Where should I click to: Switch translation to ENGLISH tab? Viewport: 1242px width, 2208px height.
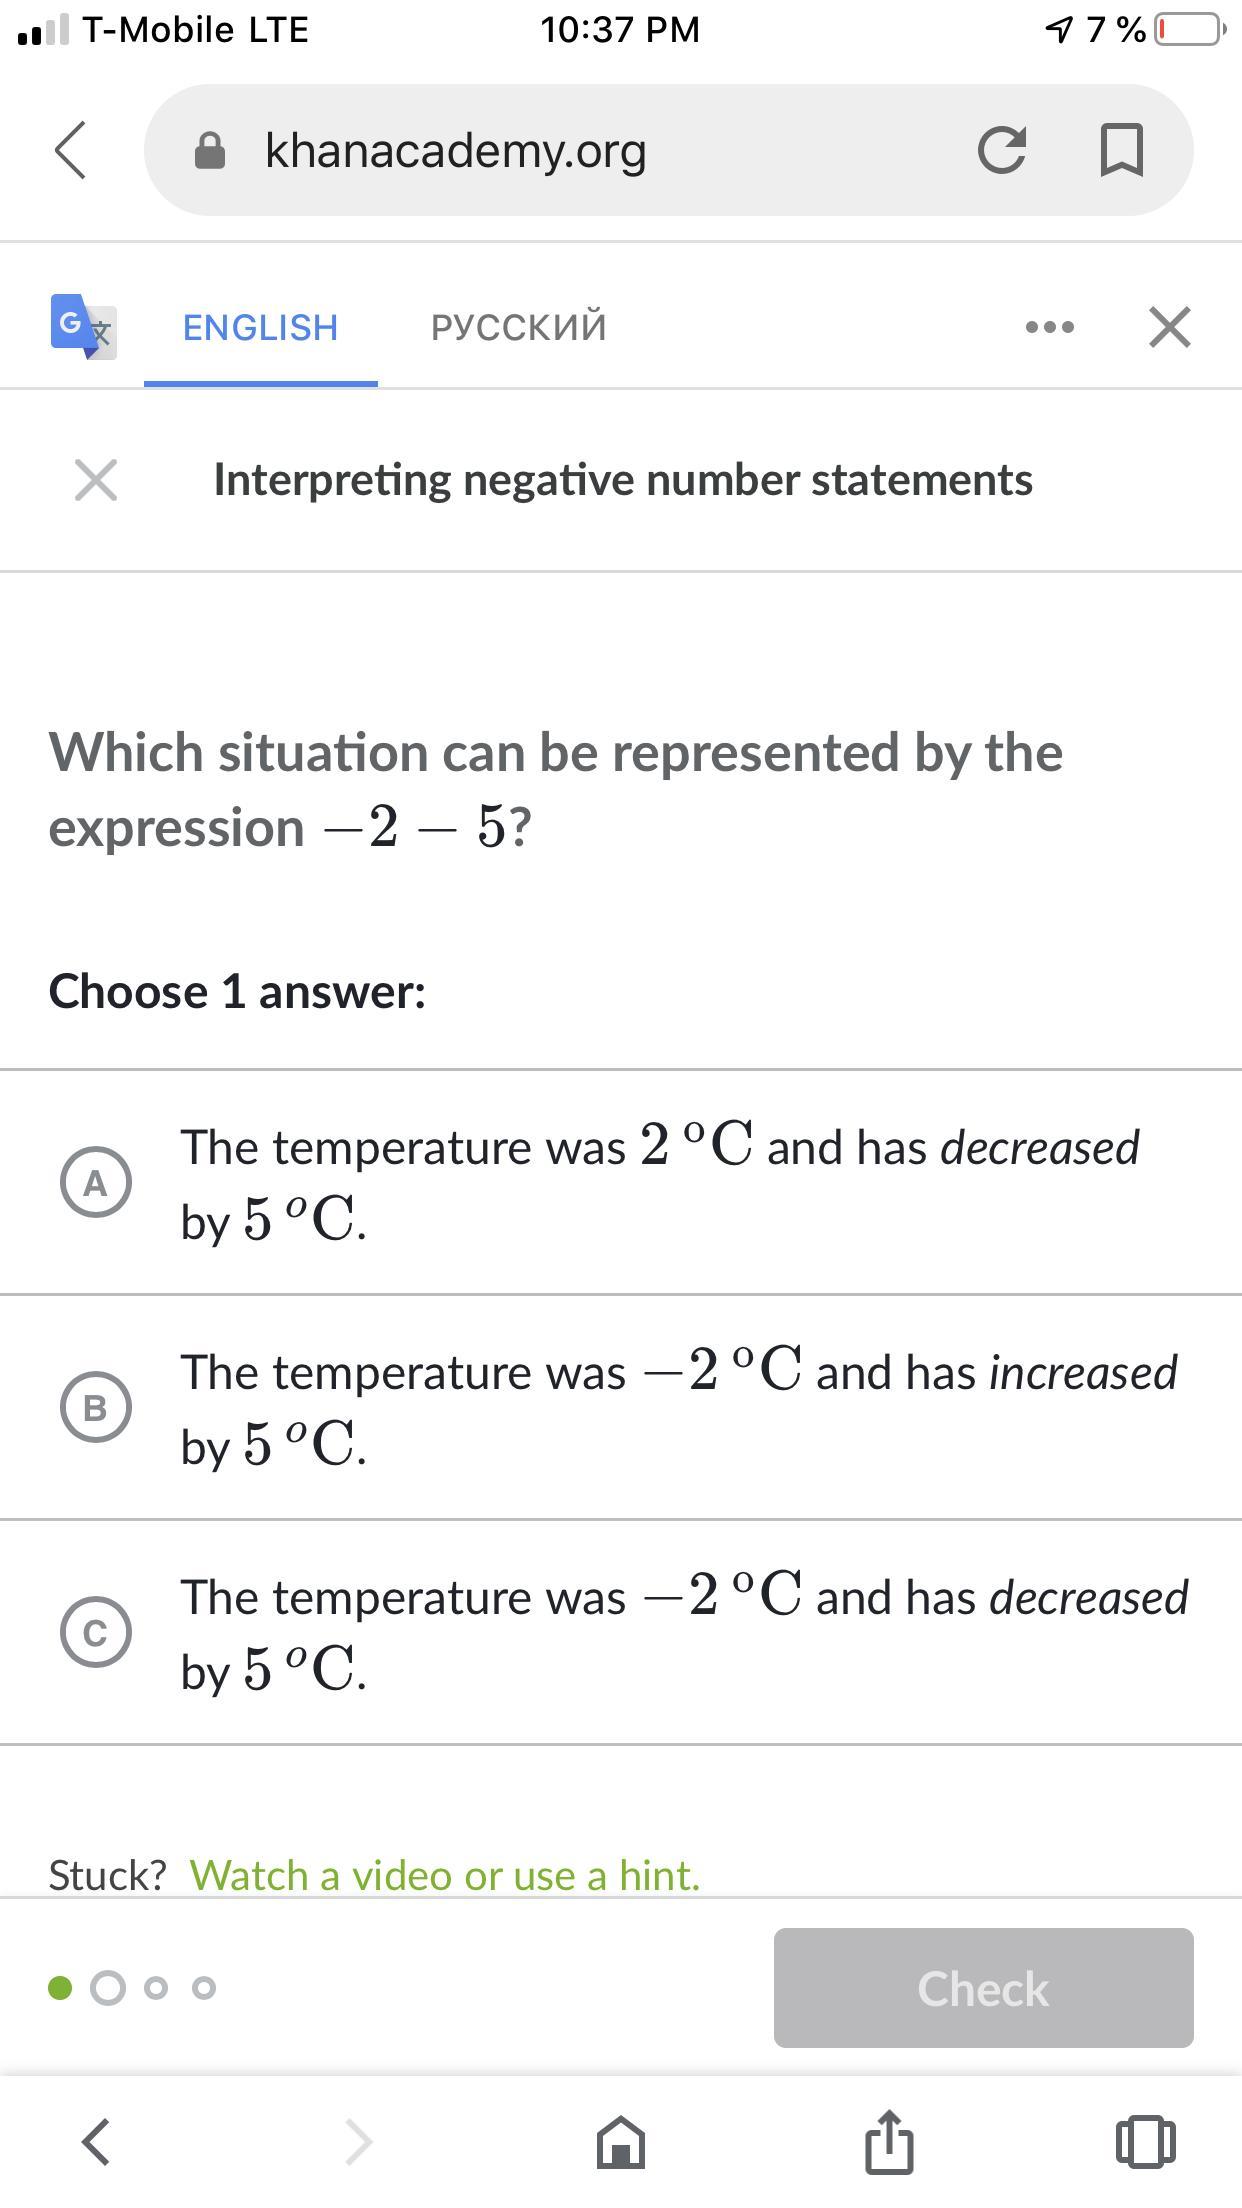click(x=260, y=328)
